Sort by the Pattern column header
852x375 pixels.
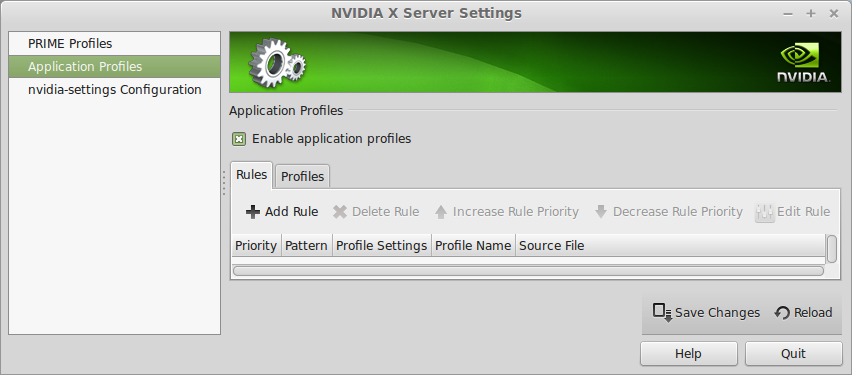[306, 246]
